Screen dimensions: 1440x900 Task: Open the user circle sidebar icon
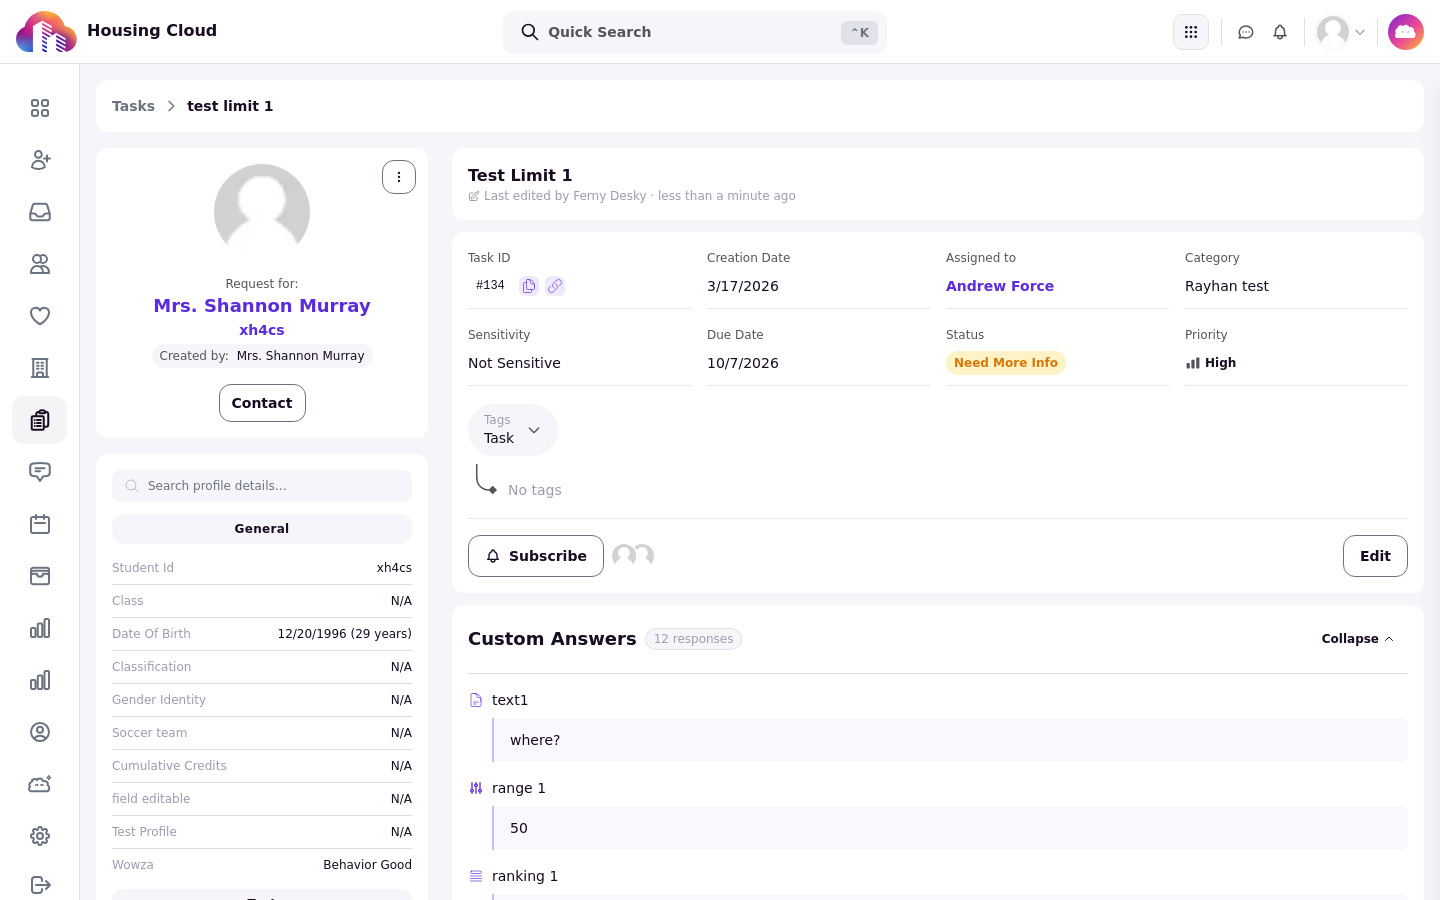click(40, 732)
